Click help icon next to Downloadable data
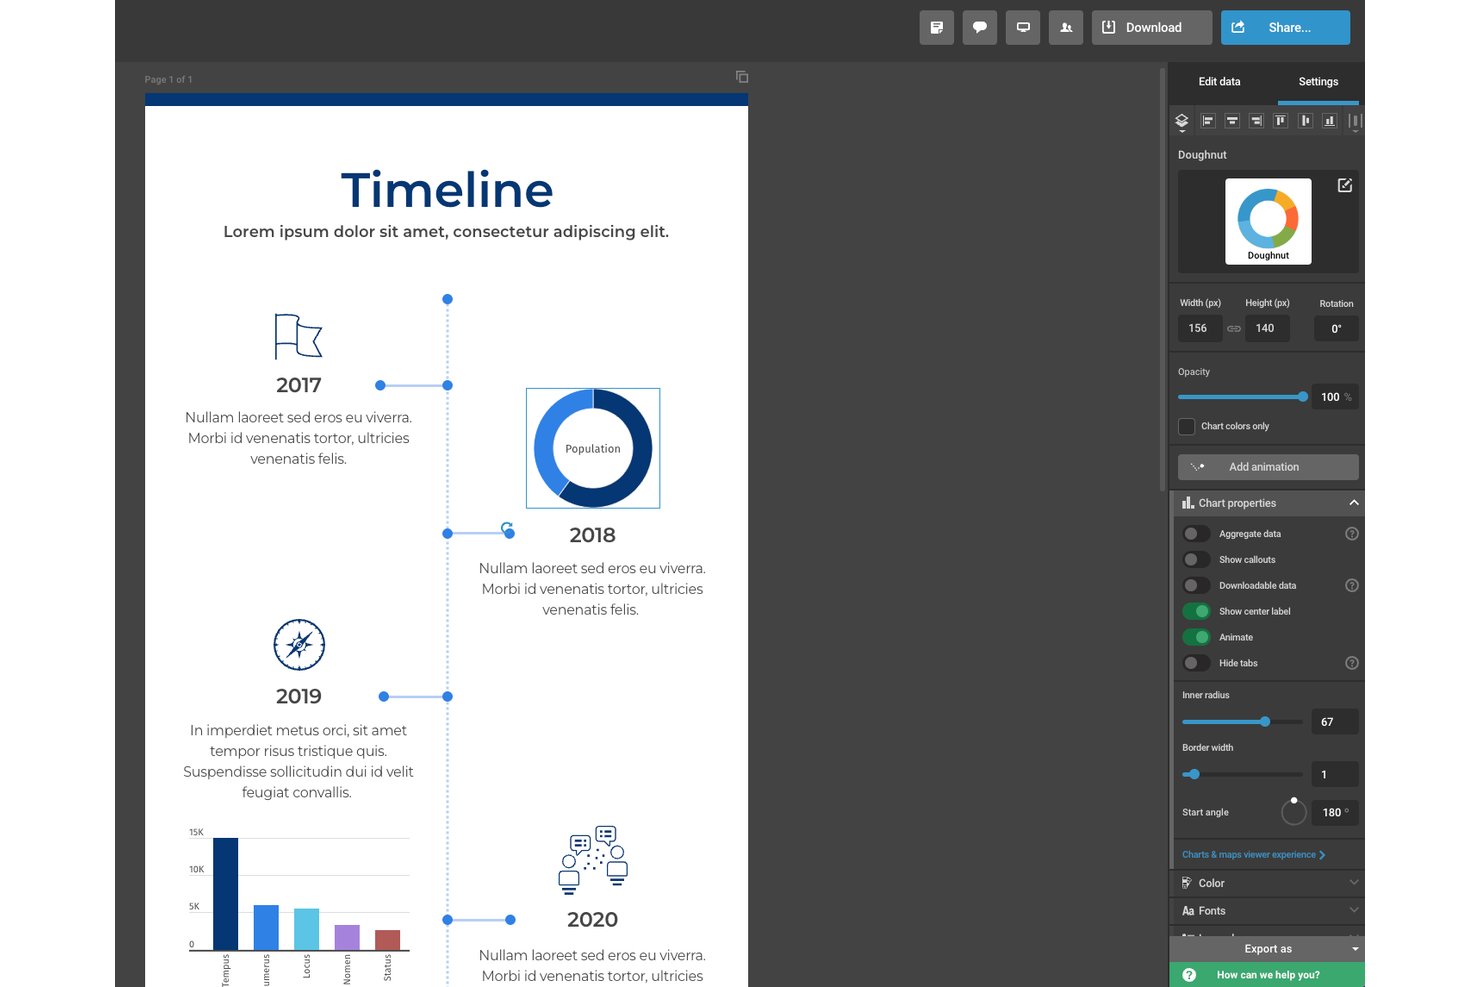Image resolution: width=1480 pixels, height=987 pixels. click(x=1352, y=586)
